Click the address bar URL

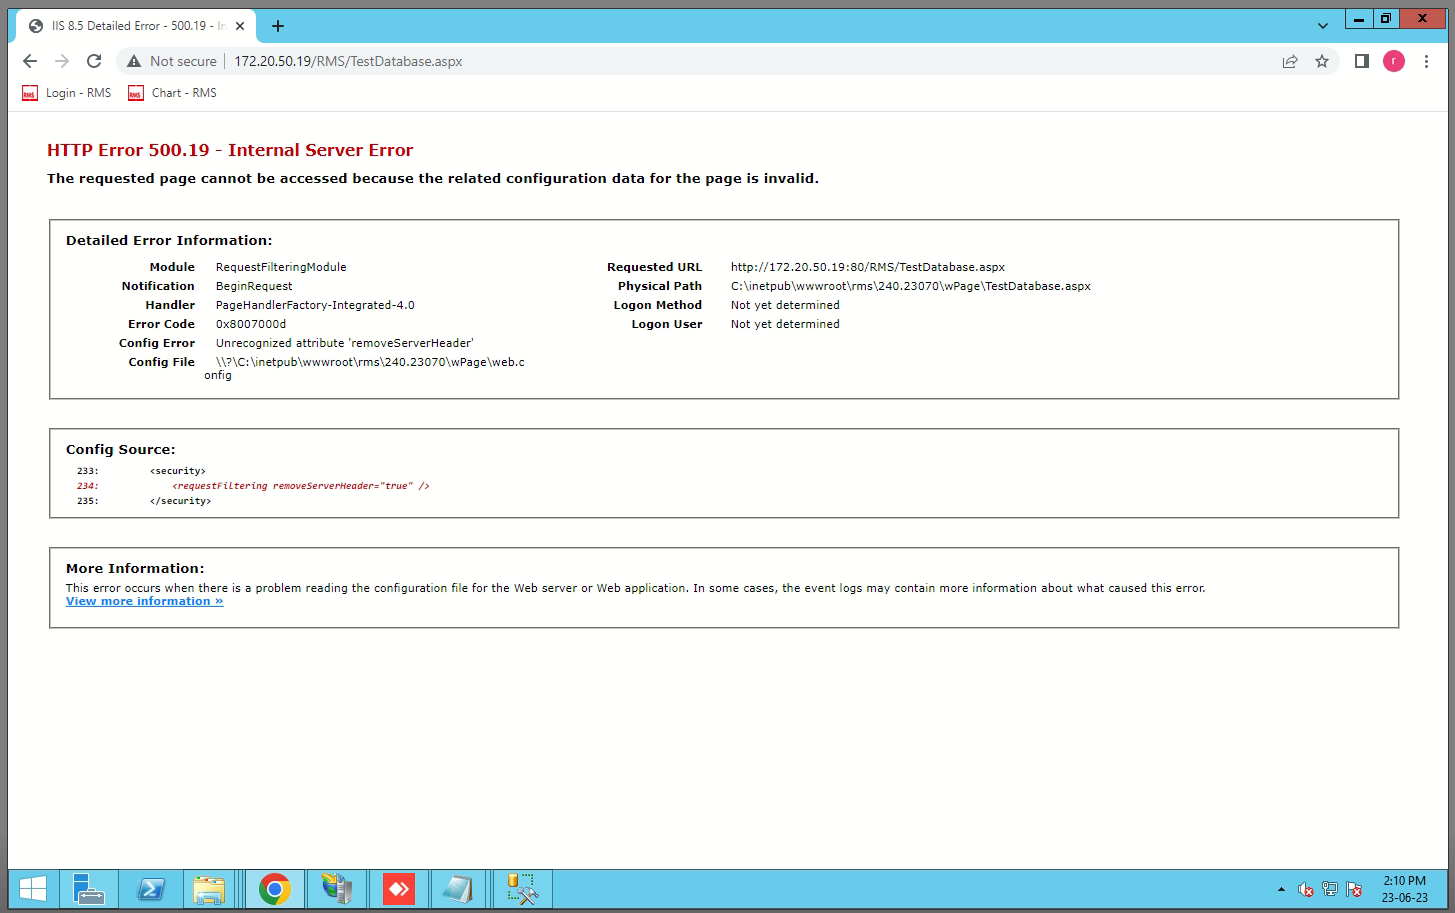tap(348, 61)
